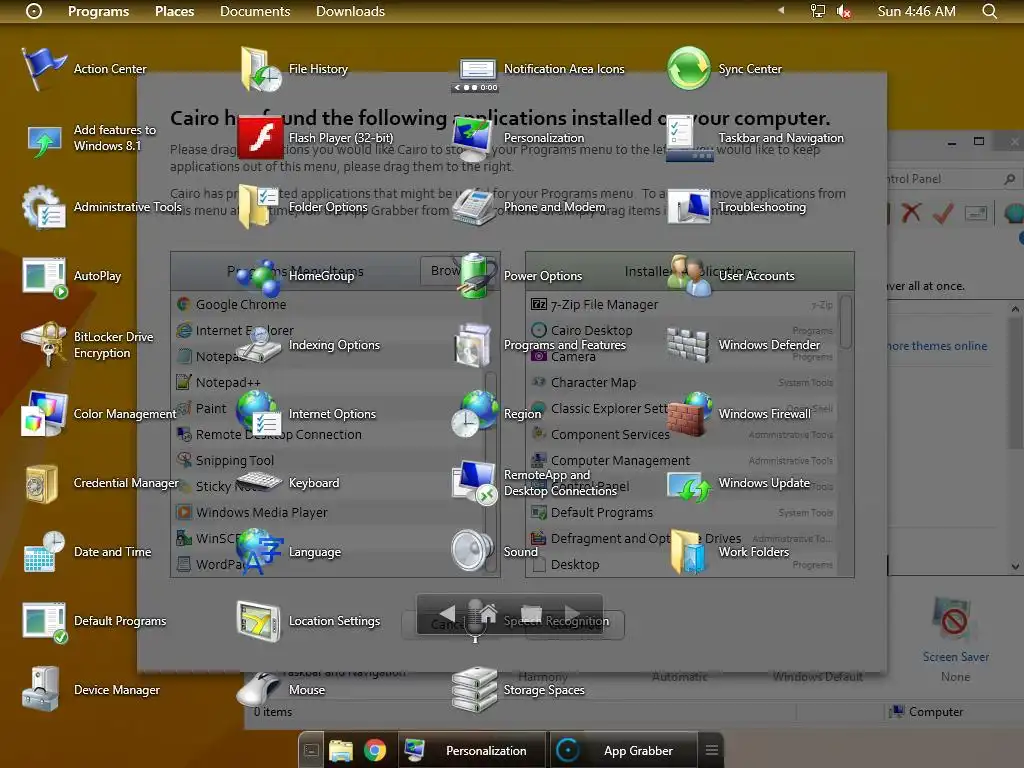Select Google Chrome in Programs Menu Items
The image size is (1024, 768).
click(x=329, y=304)
